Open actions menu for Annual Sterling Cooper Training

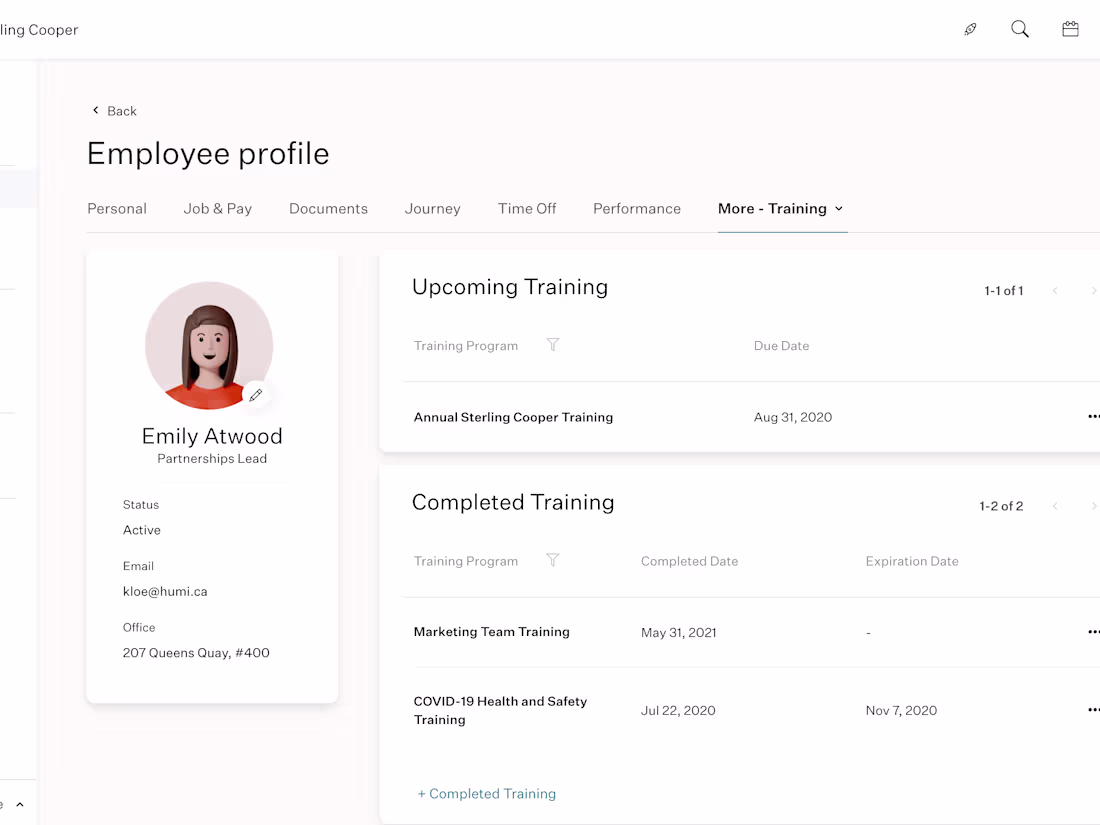click(x=1093, y=417)
